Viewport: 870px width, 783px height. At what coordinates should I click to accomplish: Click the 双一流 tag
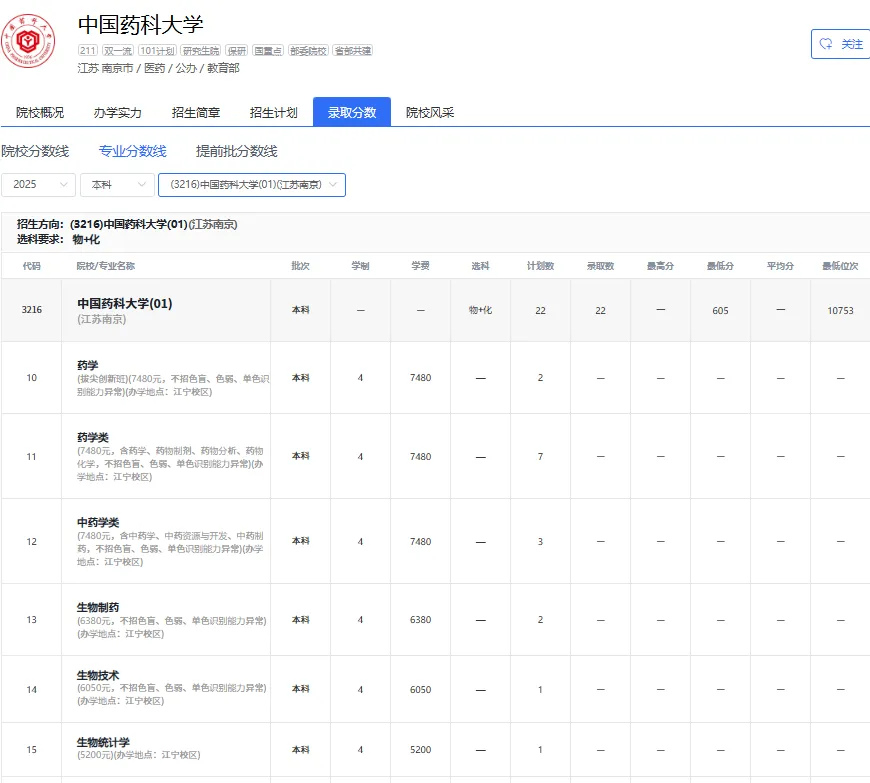(x=118, y=50)
